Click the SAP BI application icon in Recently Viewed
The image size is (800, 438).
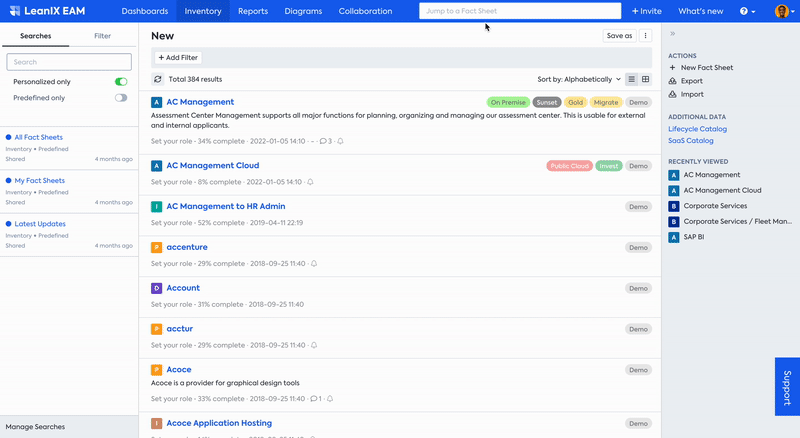674,237
